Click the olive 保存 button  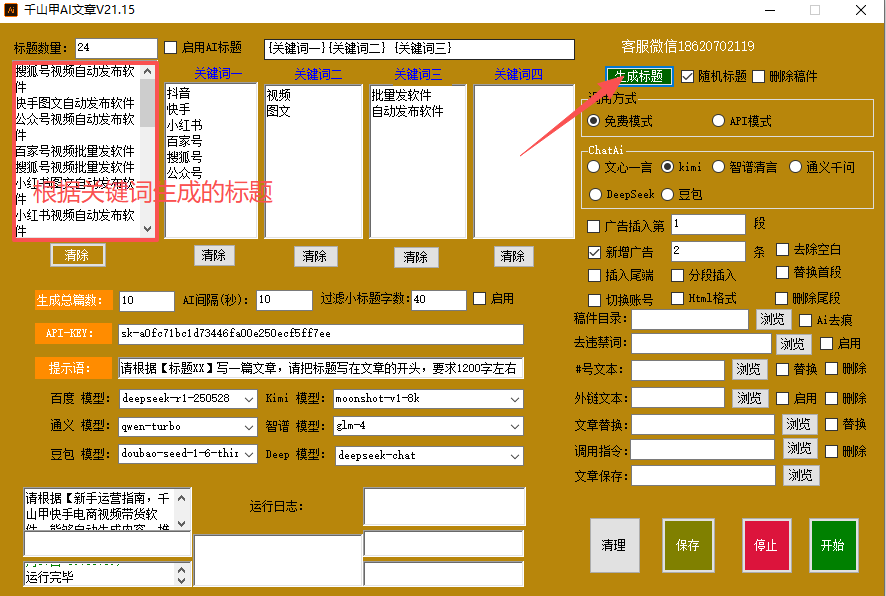[688, 545]
